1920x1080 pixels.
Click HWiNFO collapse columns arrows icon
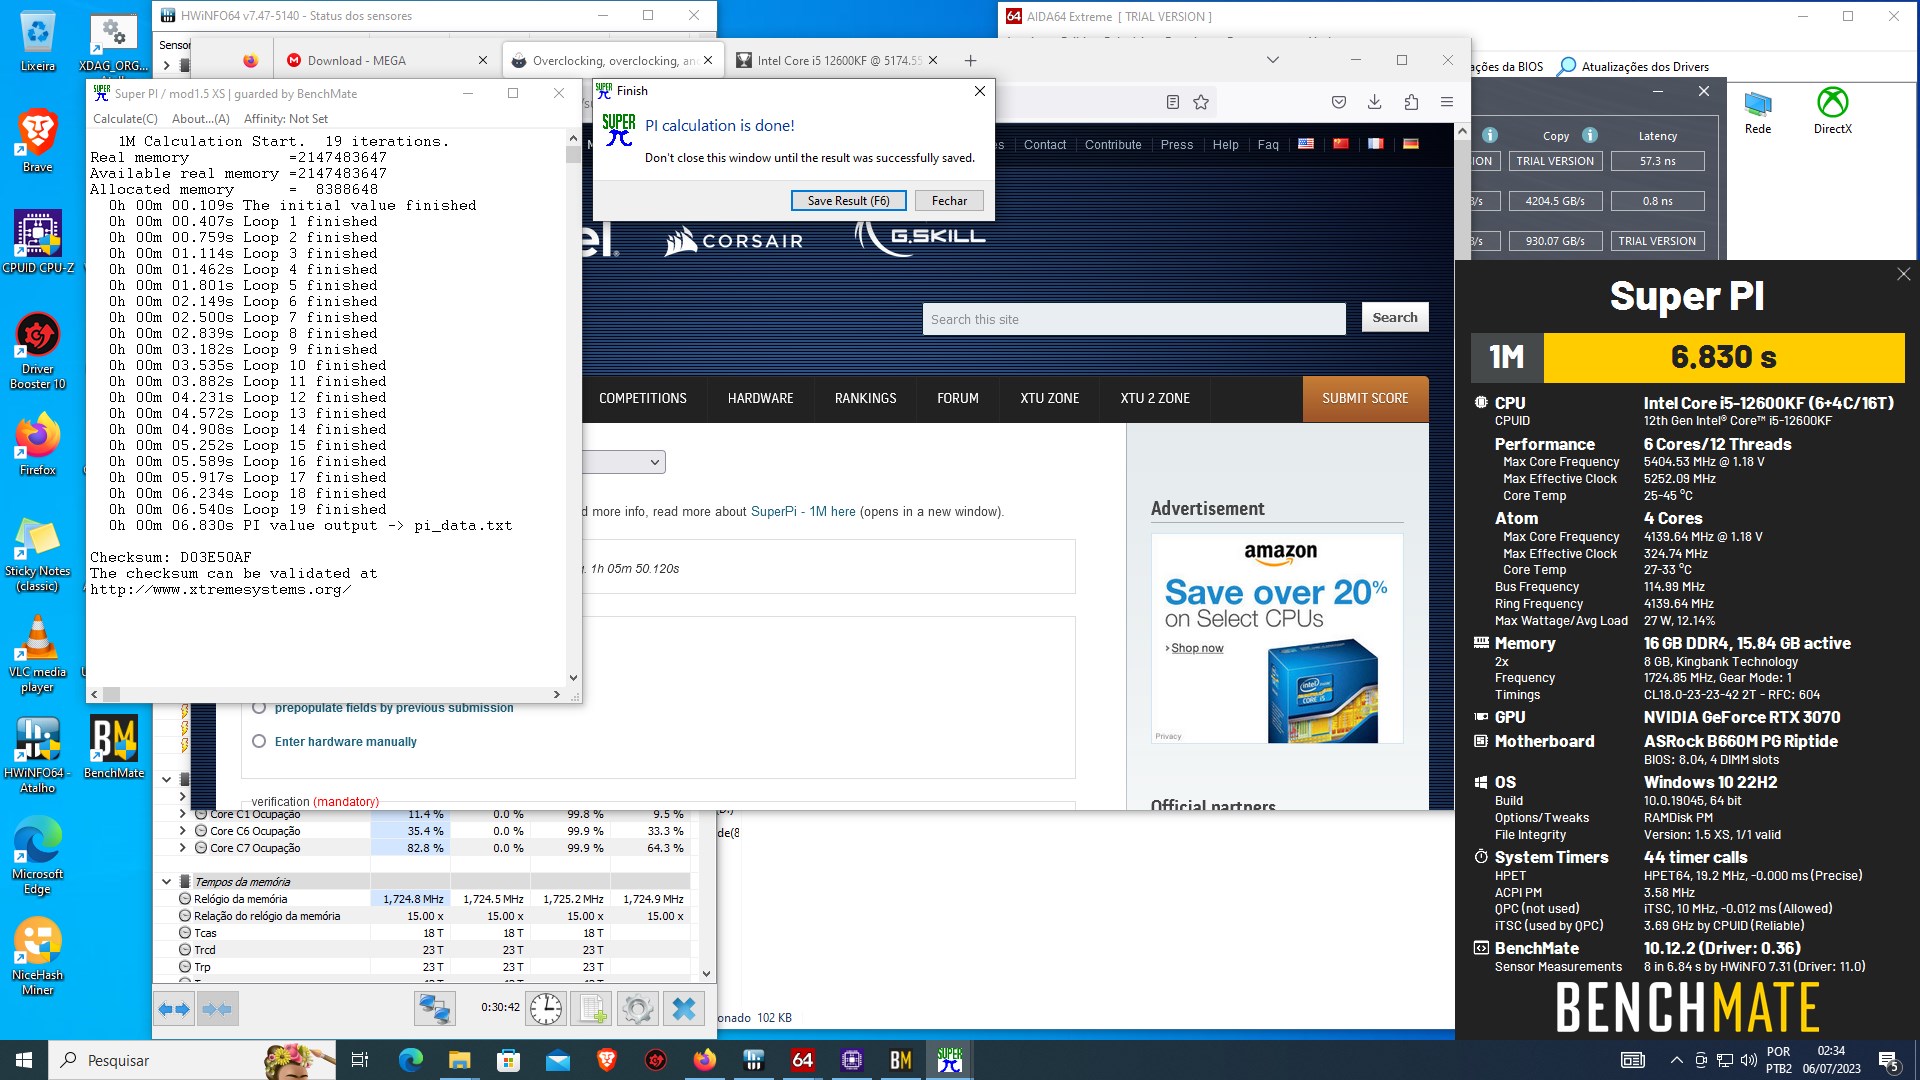tap(217, 1009)
